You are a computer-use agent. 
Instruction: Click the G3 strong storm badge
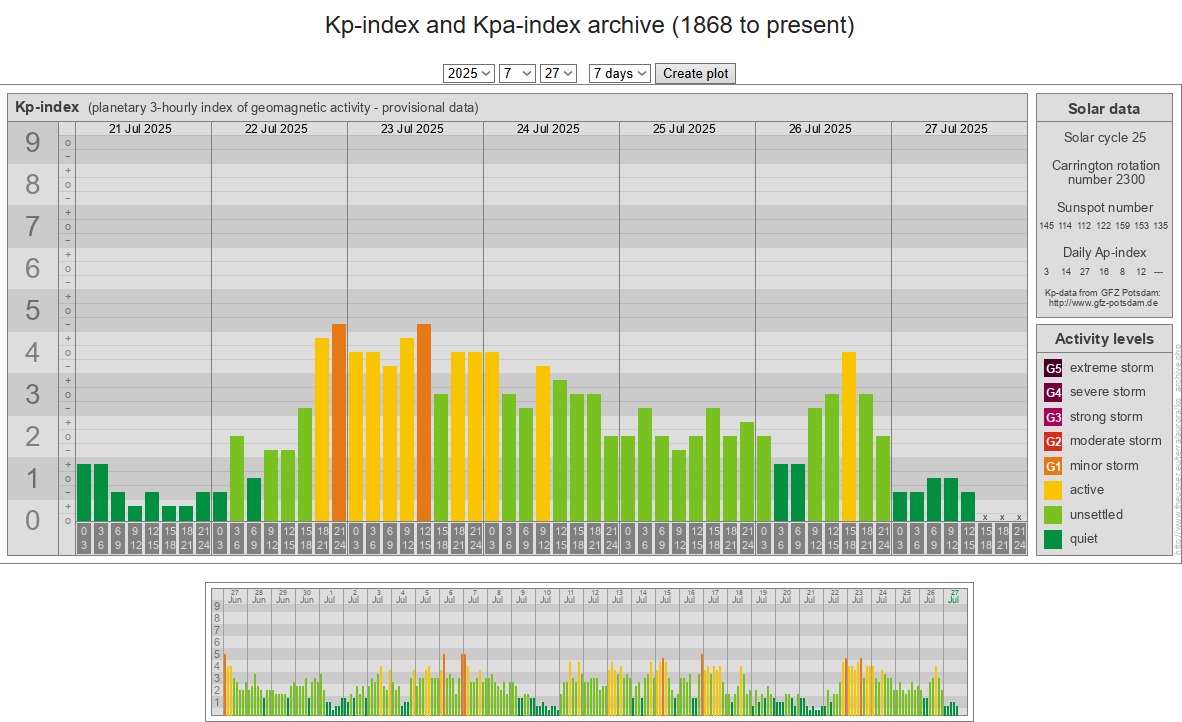pyautogui.click(x=1053, y=417)
